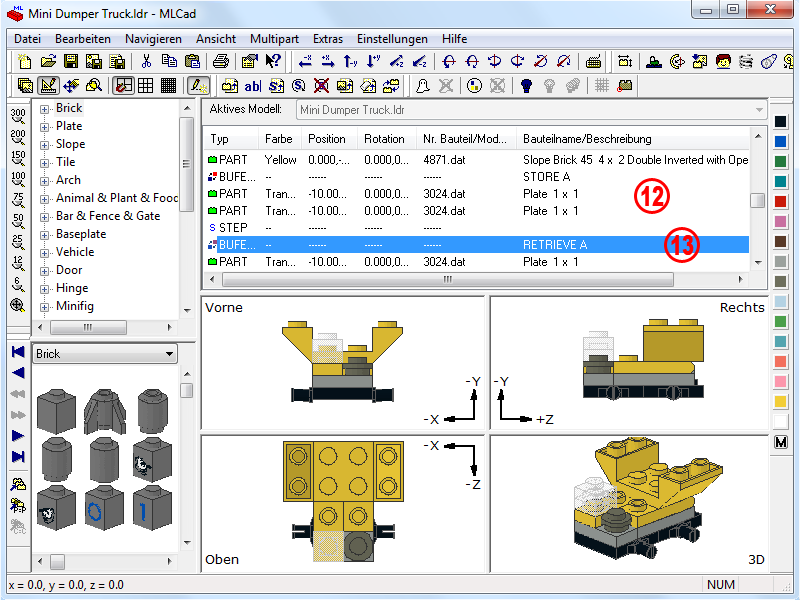Open the Brick parts group dropdown

pyautogui.click(x=169, y=354)
